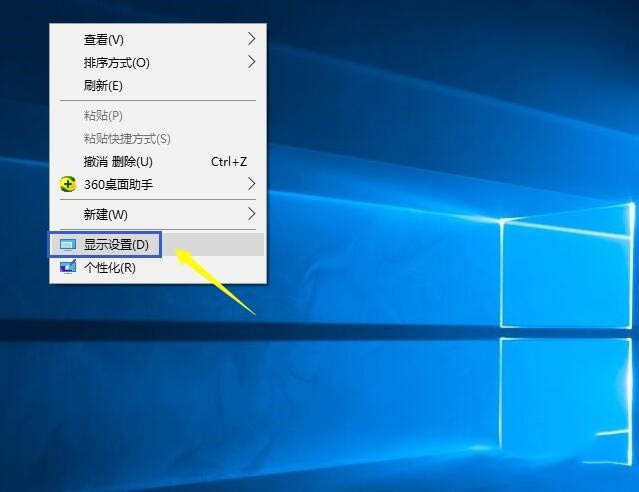Click the personalization icon

68,267
